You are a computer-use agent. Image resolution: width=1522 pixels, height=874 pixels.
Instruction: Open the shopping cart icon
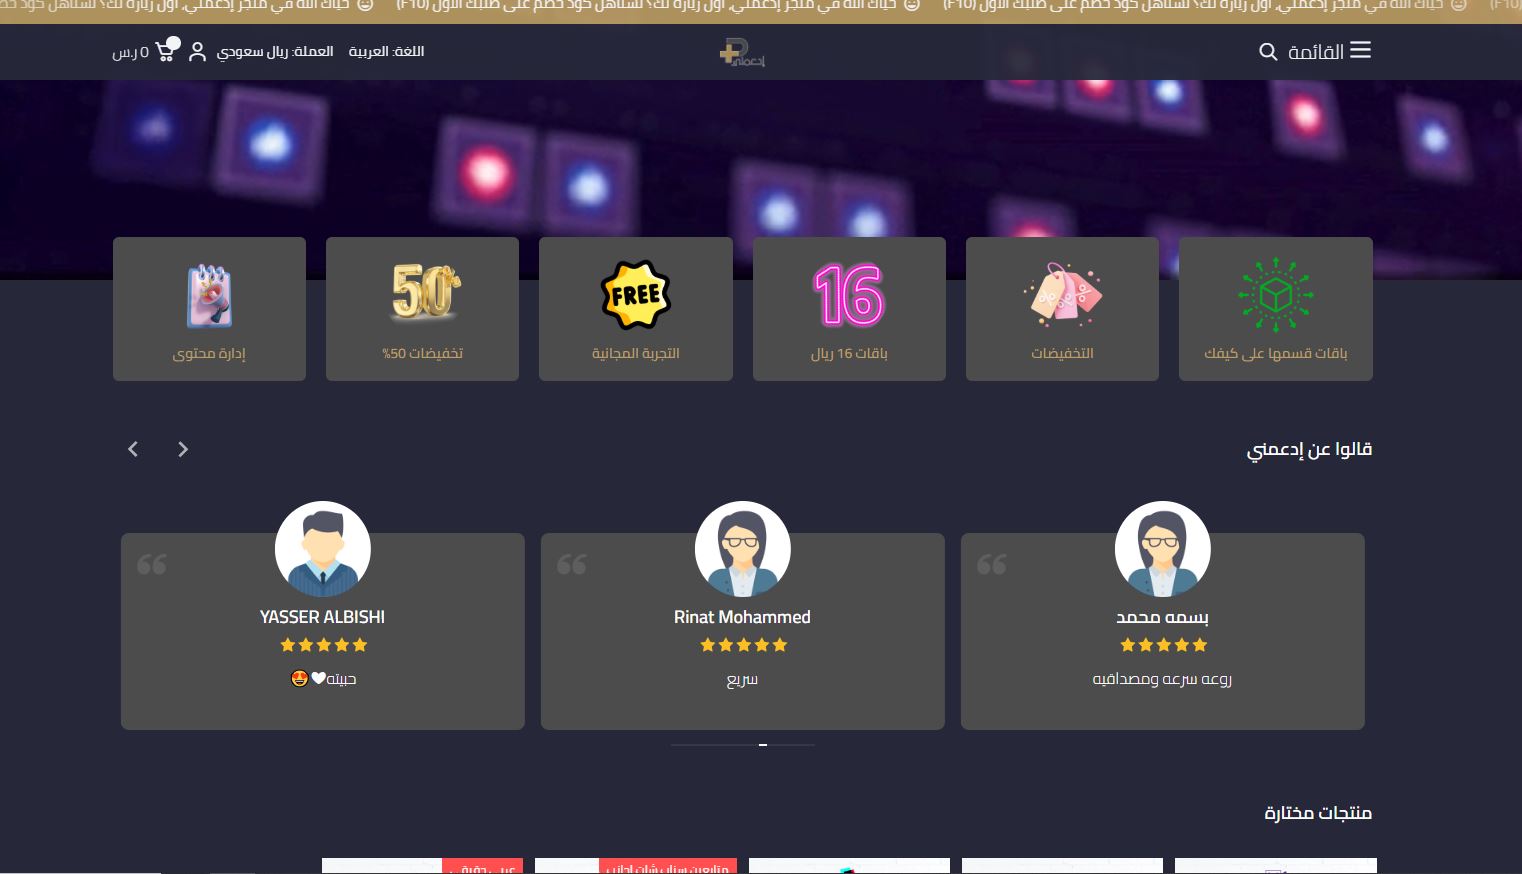[166, 51]
